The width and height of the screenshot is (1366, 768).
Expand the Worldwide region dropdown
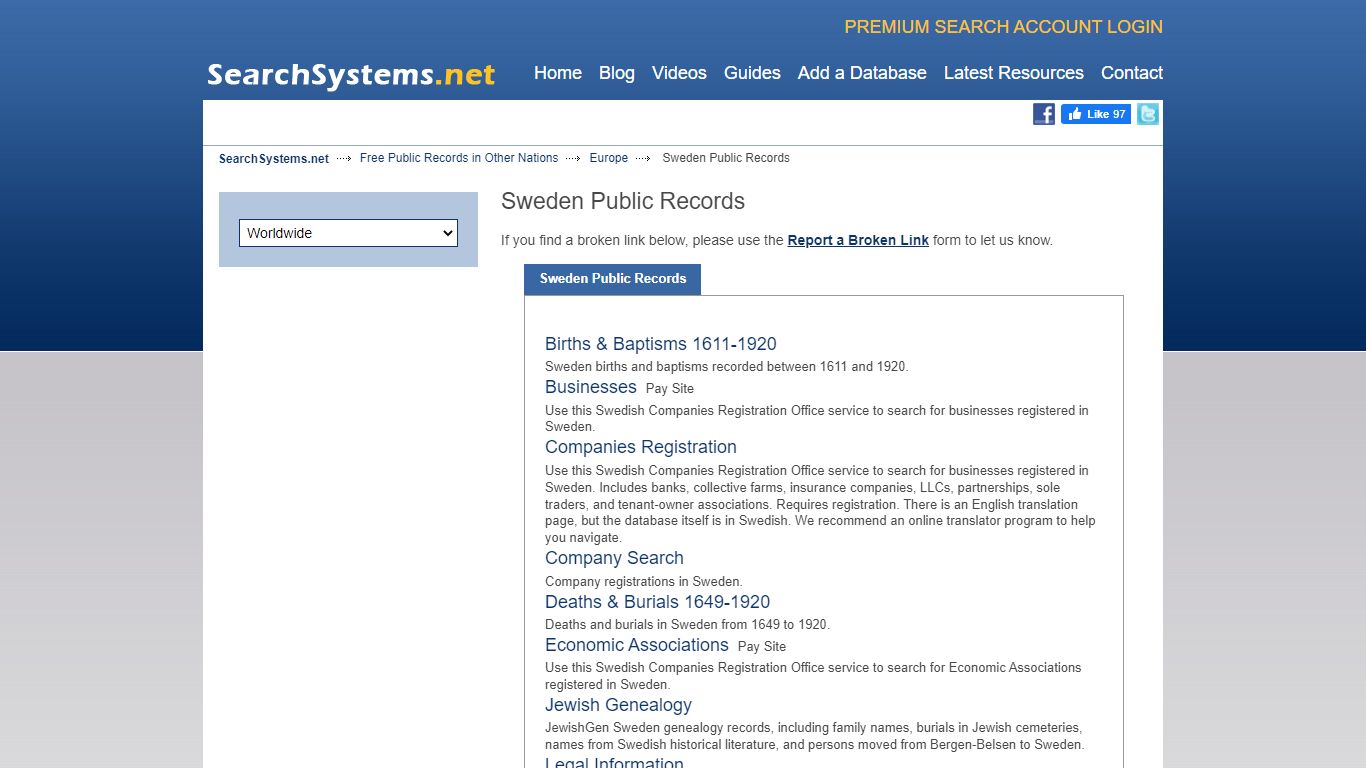[x=348, y=233]
